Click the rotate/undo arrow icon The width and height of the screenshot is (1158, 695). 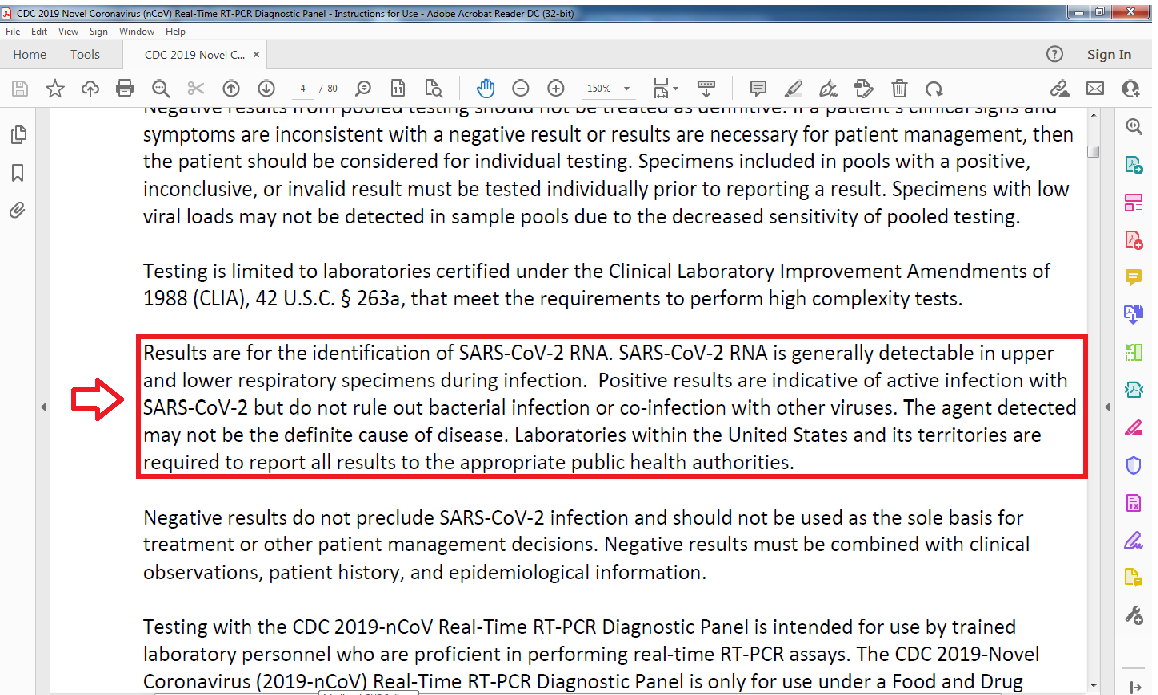point(934,89)
